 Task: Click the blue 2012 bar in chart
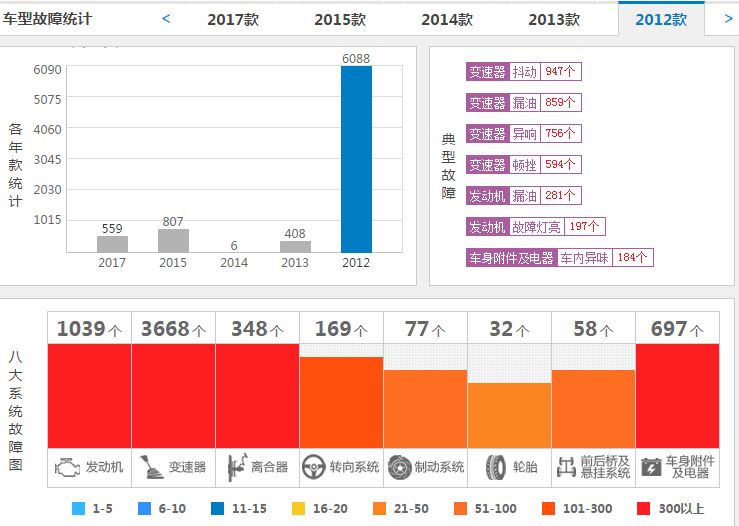[x=356, y=160]
